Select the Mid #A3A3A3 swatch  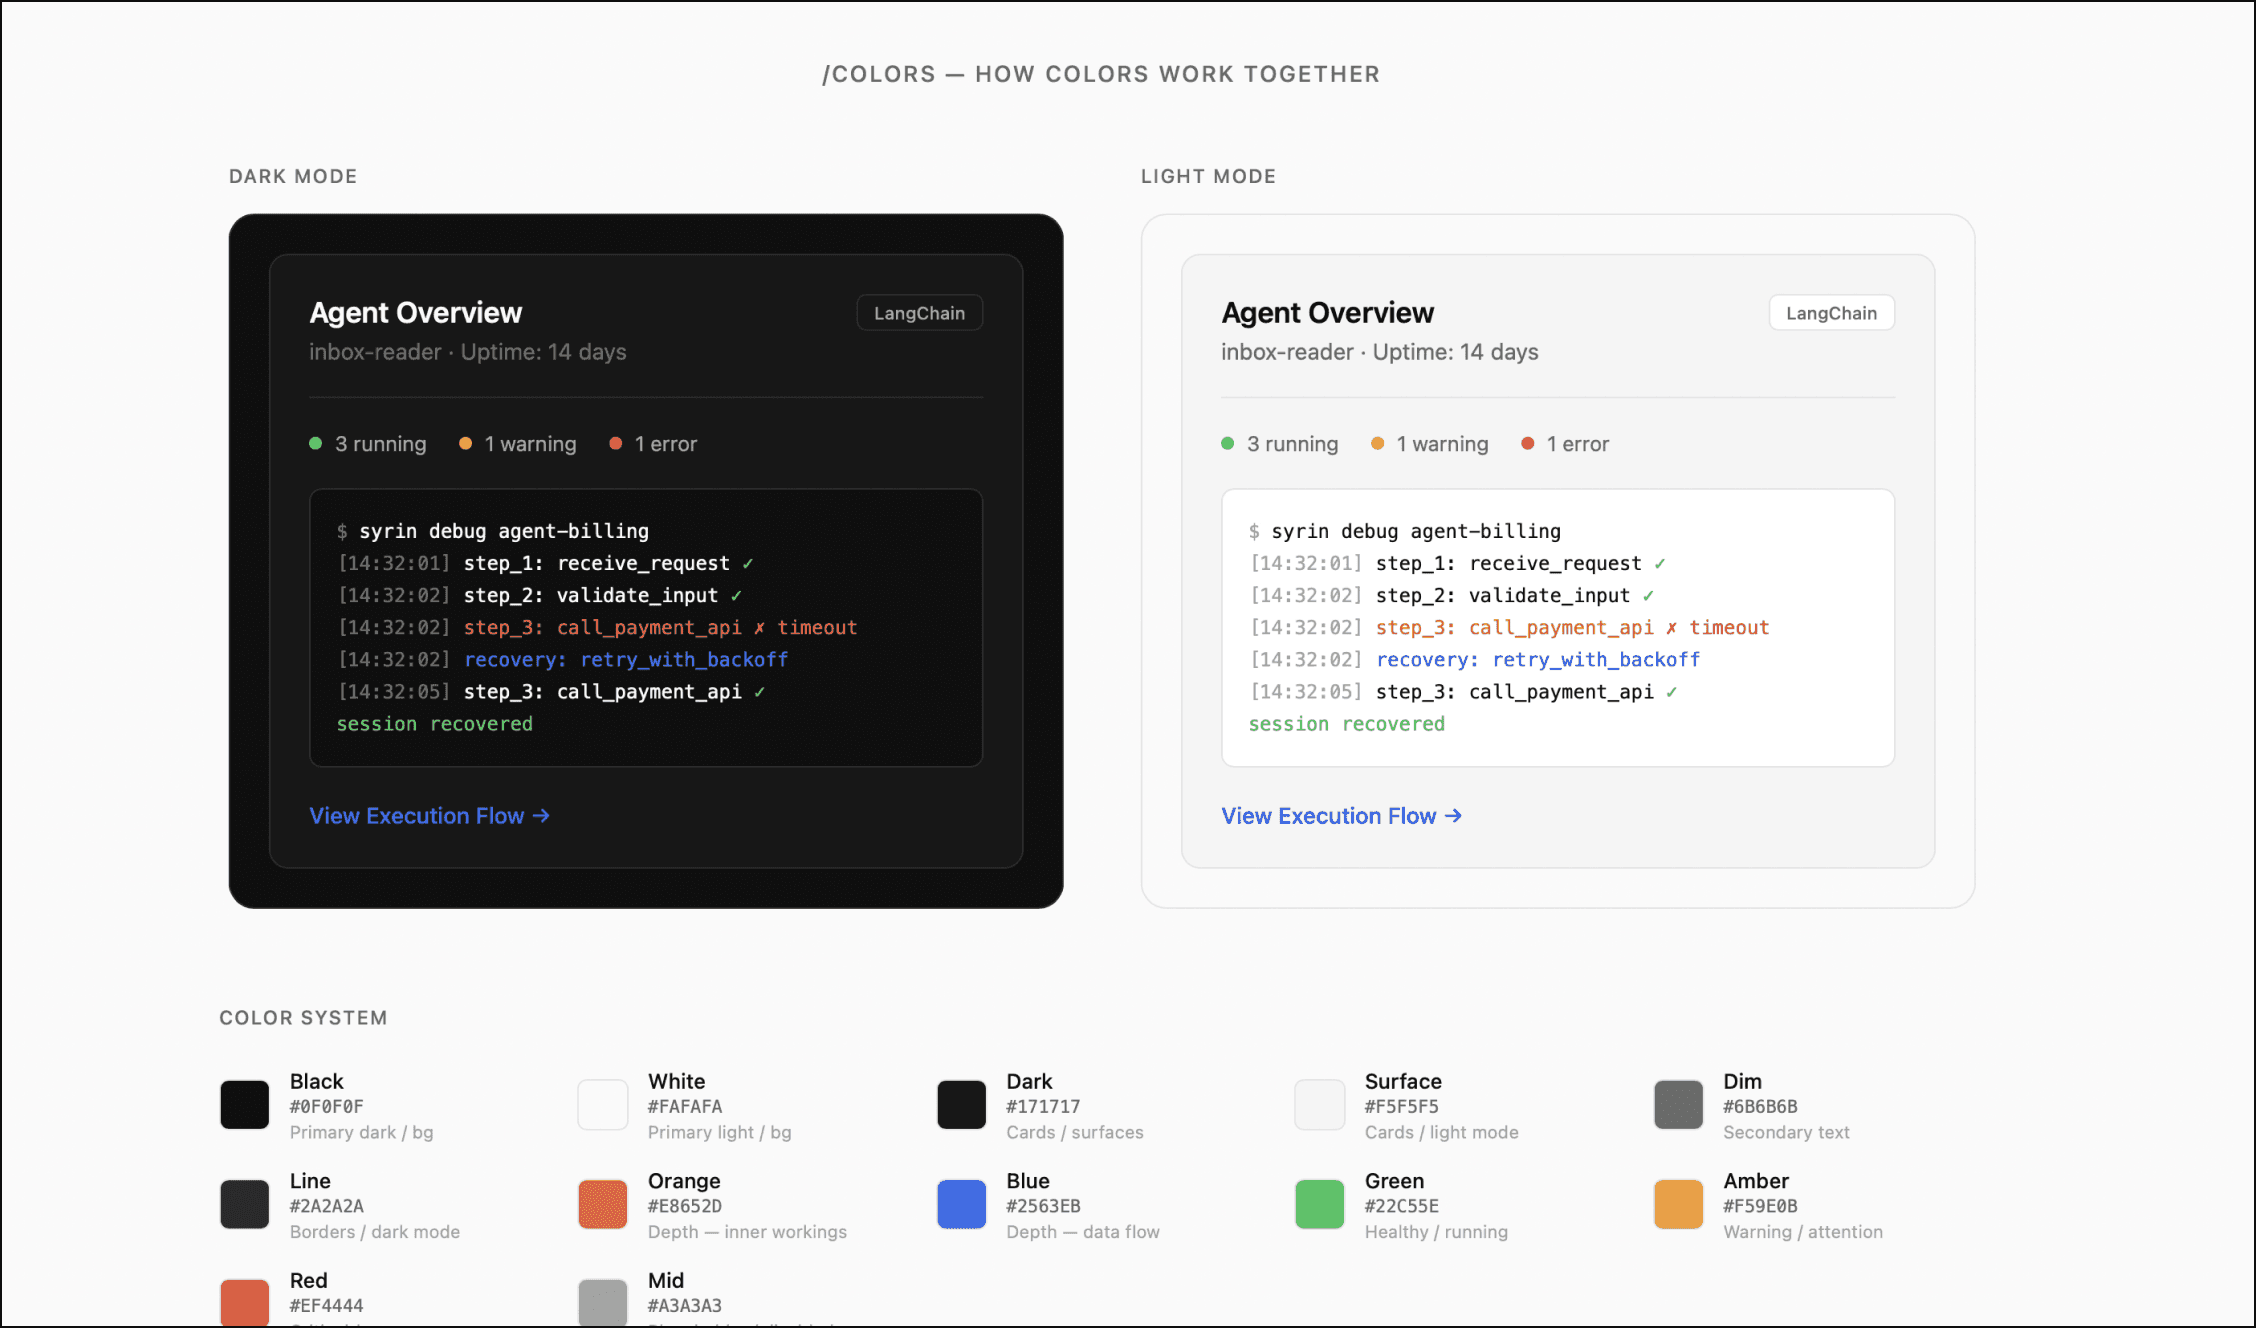[x=603, y=1302]
